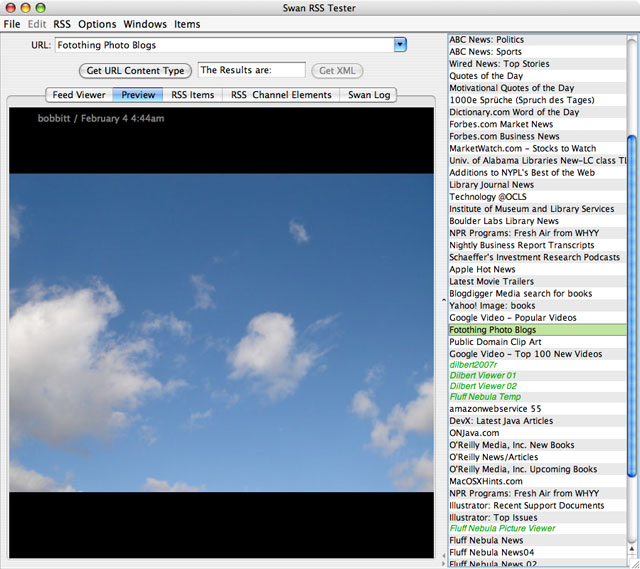
Task: Open the Items menu
Action: click(x=187, y=24)
